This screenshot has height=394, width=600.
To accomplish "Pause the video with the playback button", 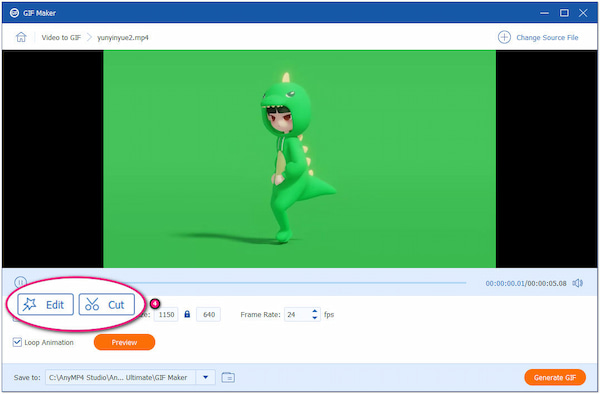I will coord(20,283).
